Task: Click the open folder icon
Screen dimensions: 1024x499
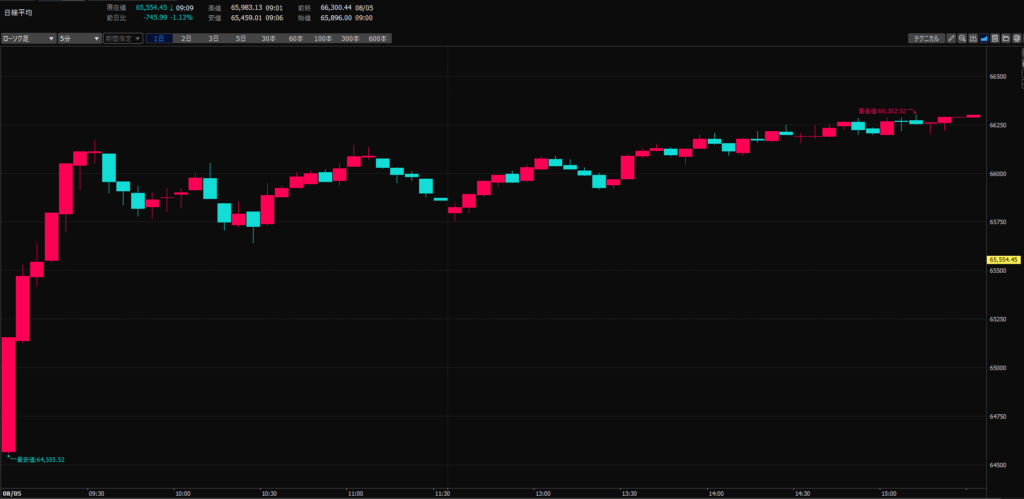Action: (1006, 39)
